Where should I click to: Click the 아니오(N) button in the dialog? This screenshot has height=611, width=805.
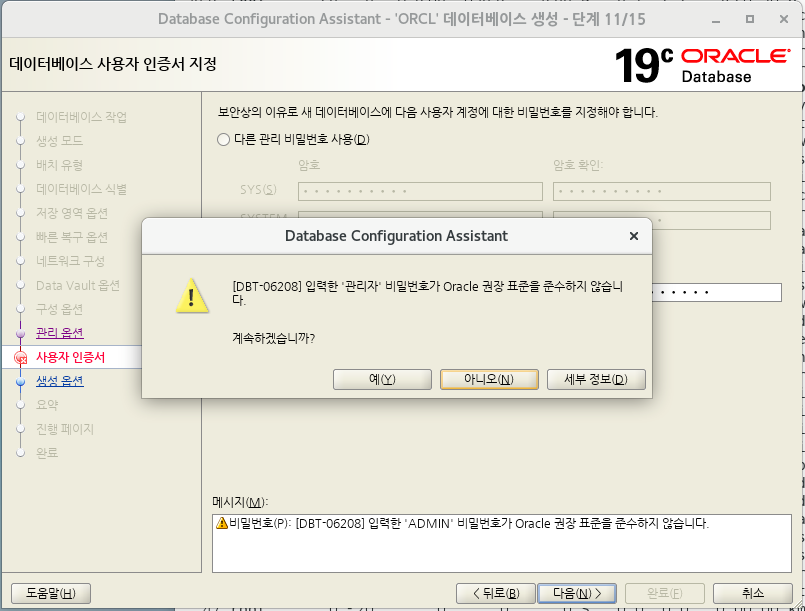tap(489, 379)
